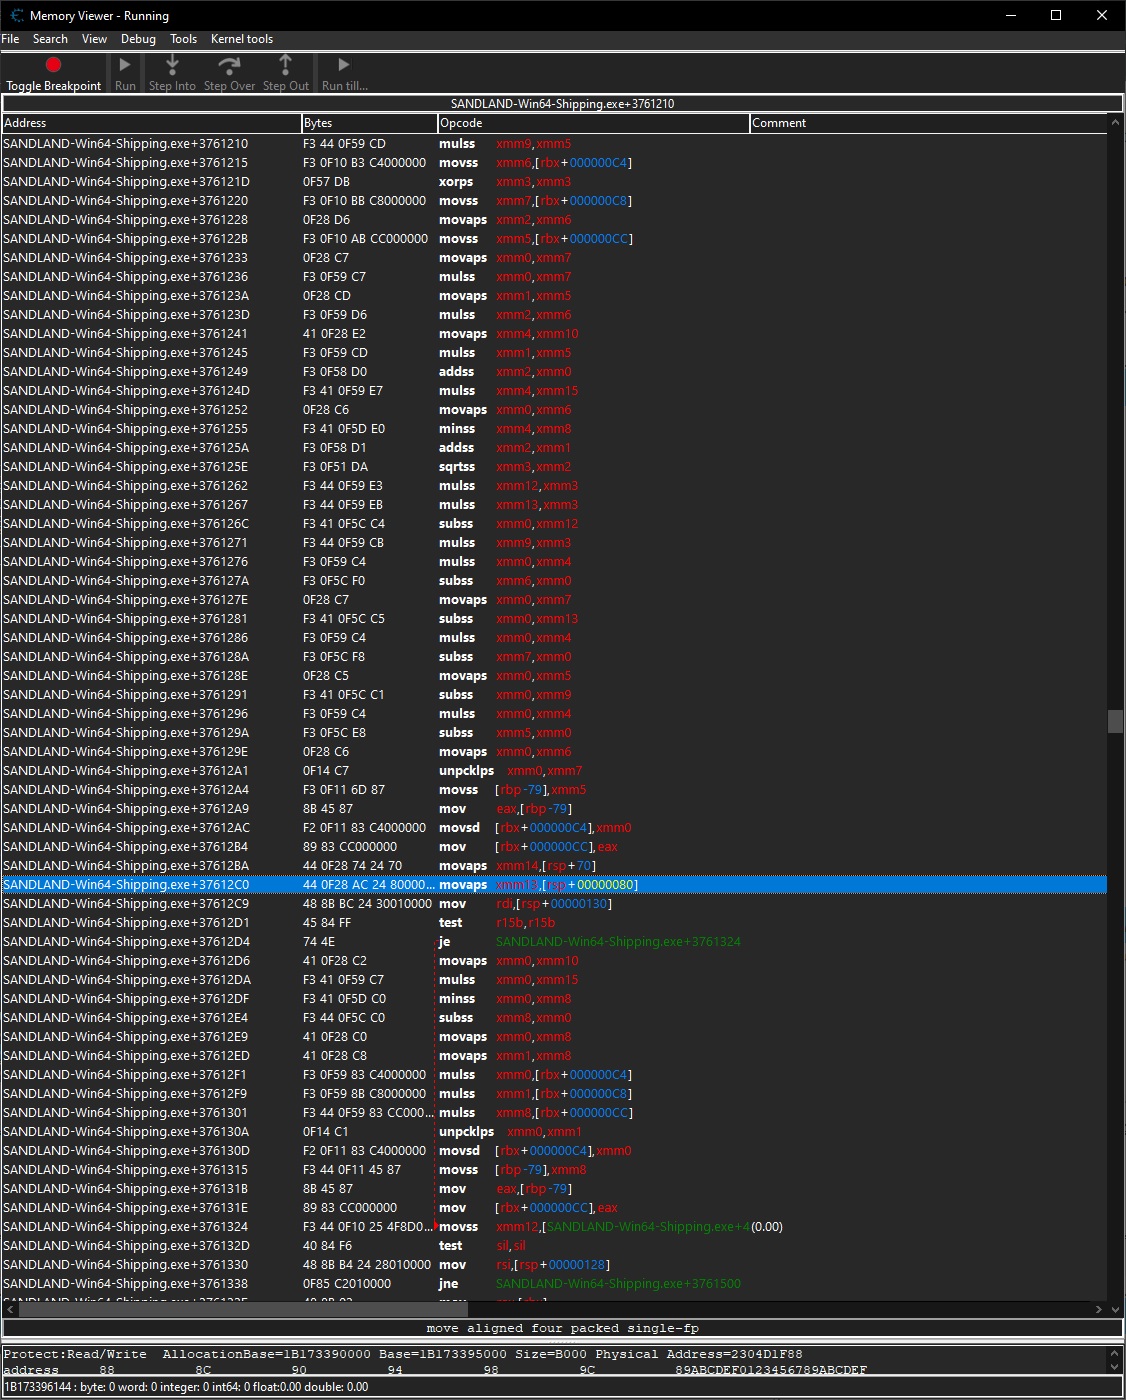The height and width of the screenshot is (1400, 1126).
Task: Open the Search menu
Action: pyautogui.click(x=50, y=39)
